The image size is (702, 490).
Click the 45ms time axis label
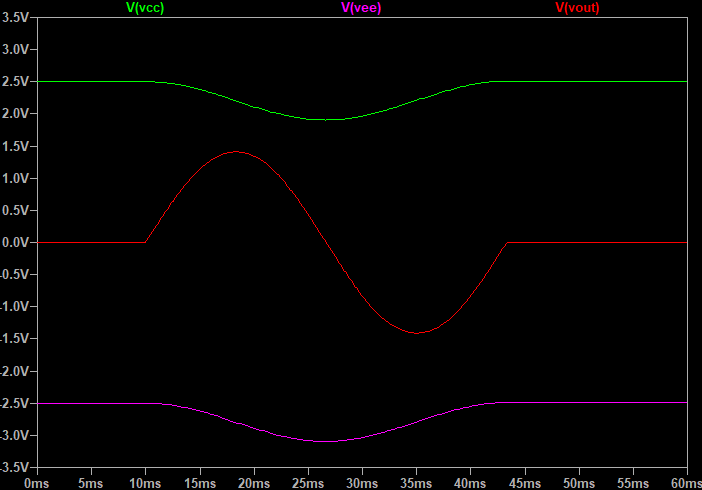pyautogui.click(x=525, y=482)
